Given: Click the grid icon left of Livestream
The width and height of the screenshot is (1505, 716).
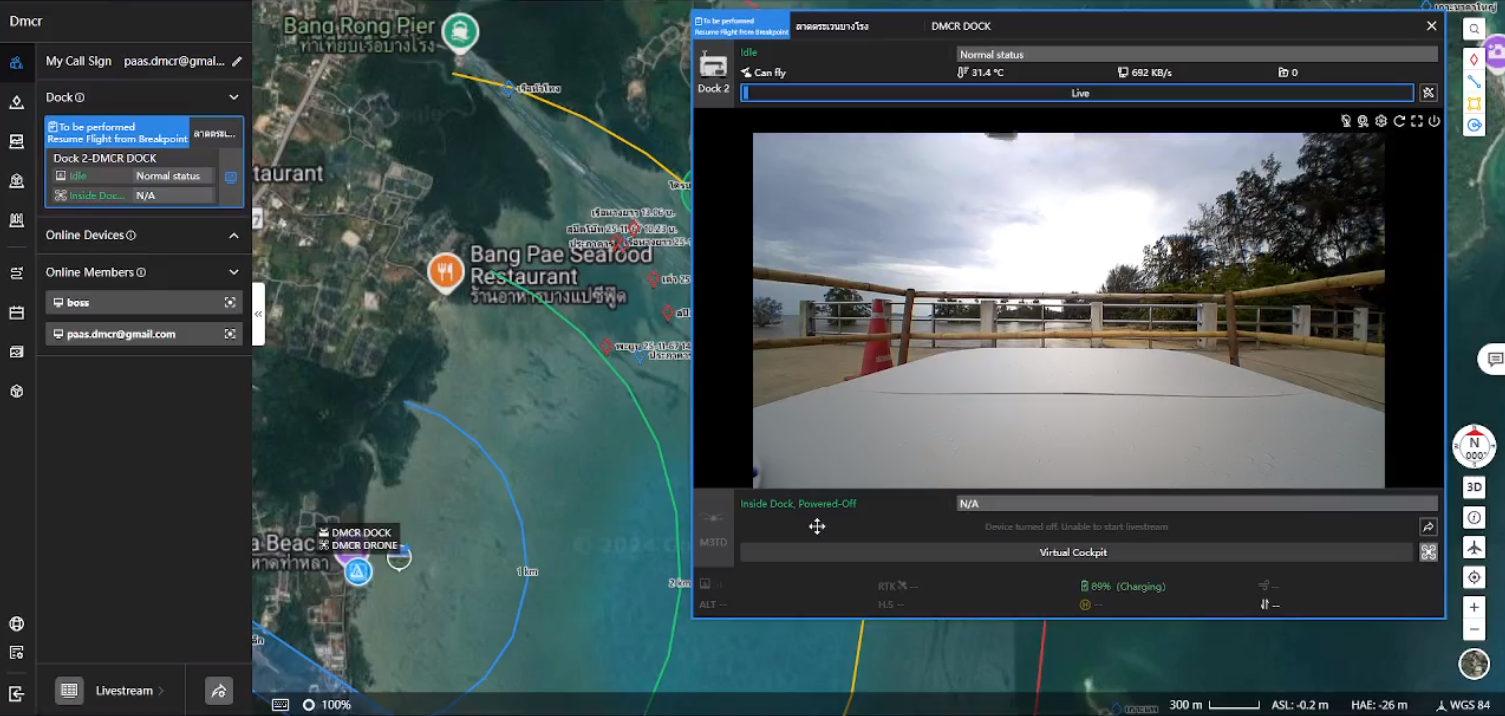Looking at the screenshot, I should point(69,691).
